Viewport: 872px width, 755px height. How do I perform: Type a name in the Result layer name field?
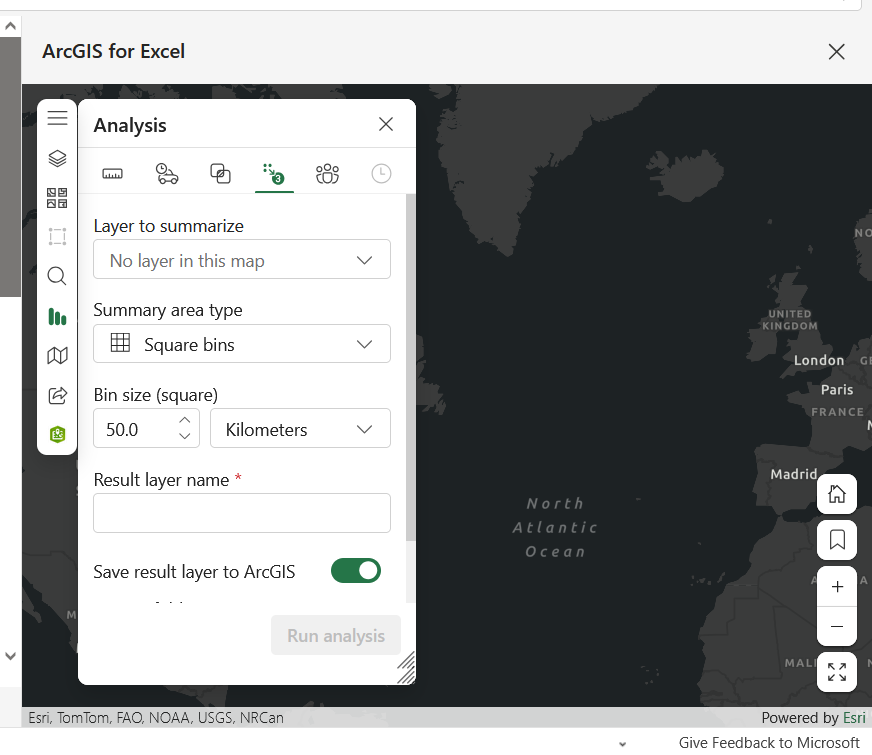[241, 513]
